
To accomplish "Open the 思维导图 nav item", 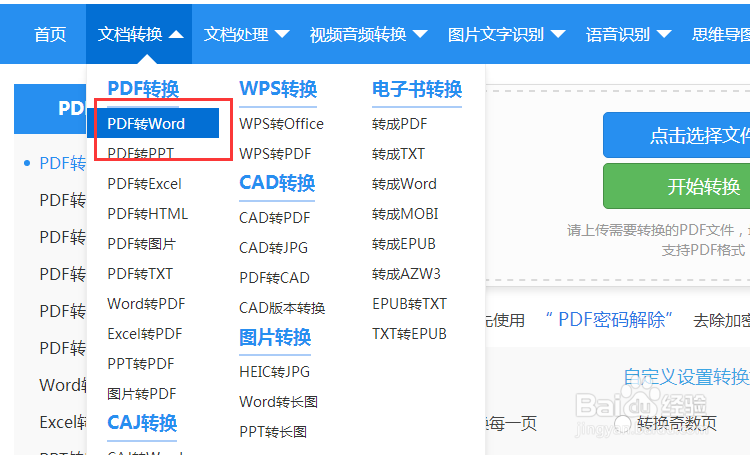I will pos(720,34).
